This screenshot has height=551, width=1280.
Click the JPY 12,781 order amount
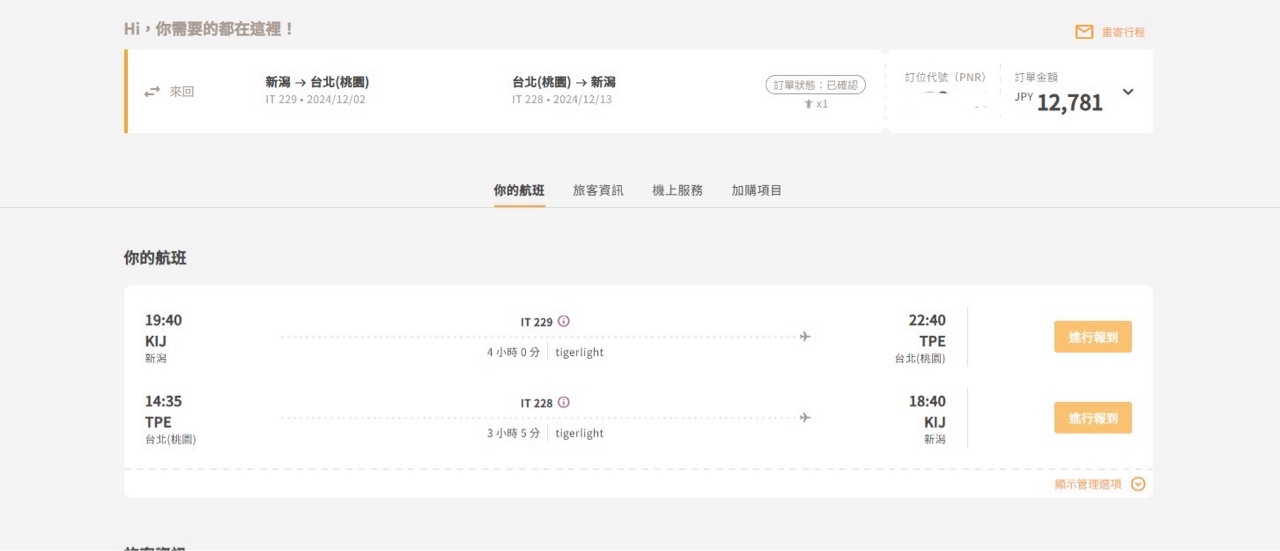[x=1068, y=102]
